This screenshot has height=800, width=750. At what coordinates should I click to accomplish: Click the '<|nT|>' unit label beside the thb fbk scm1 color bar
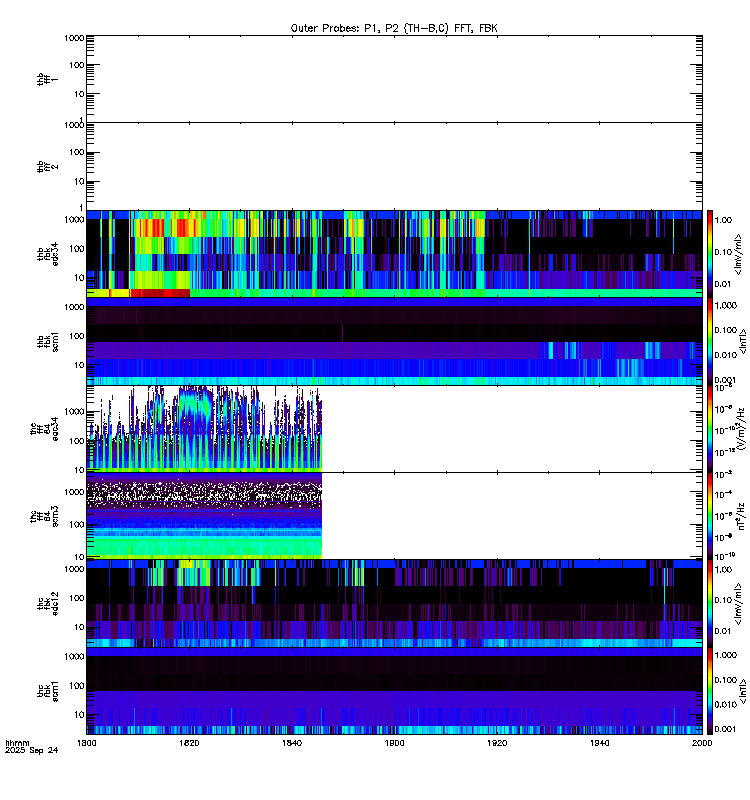(742, 341)
